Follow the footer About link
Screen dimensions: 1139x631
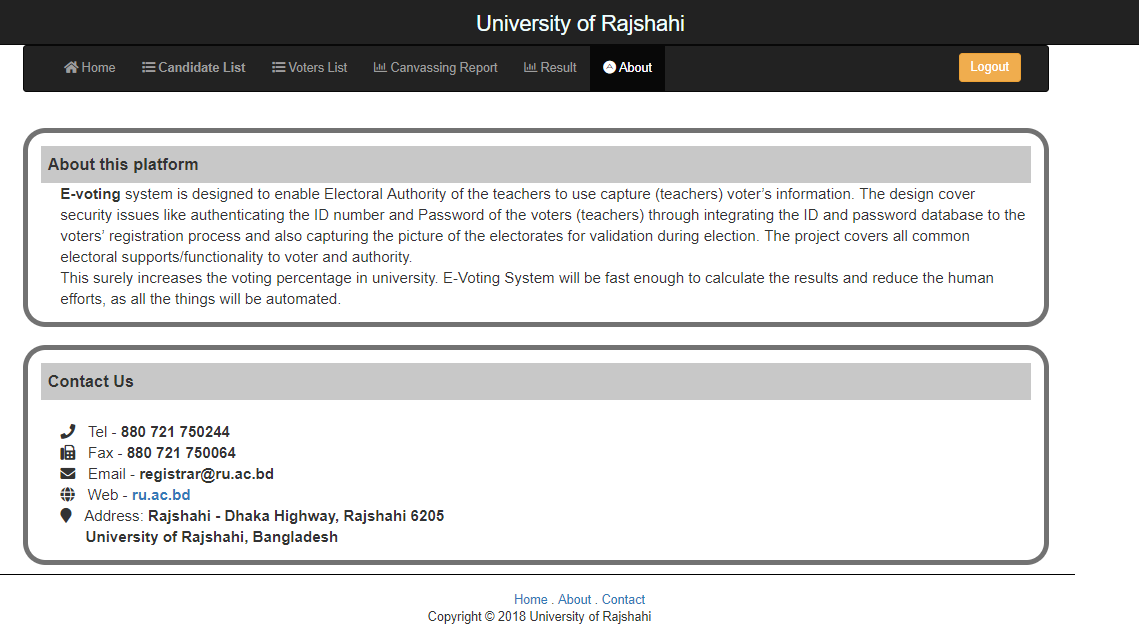pos(575,599)
